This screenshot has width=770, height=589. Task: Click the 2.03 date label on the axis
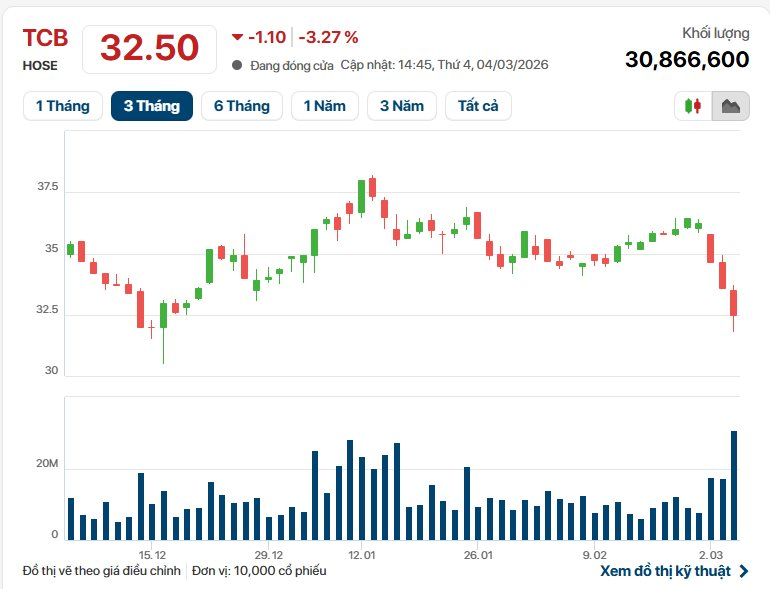711,555
